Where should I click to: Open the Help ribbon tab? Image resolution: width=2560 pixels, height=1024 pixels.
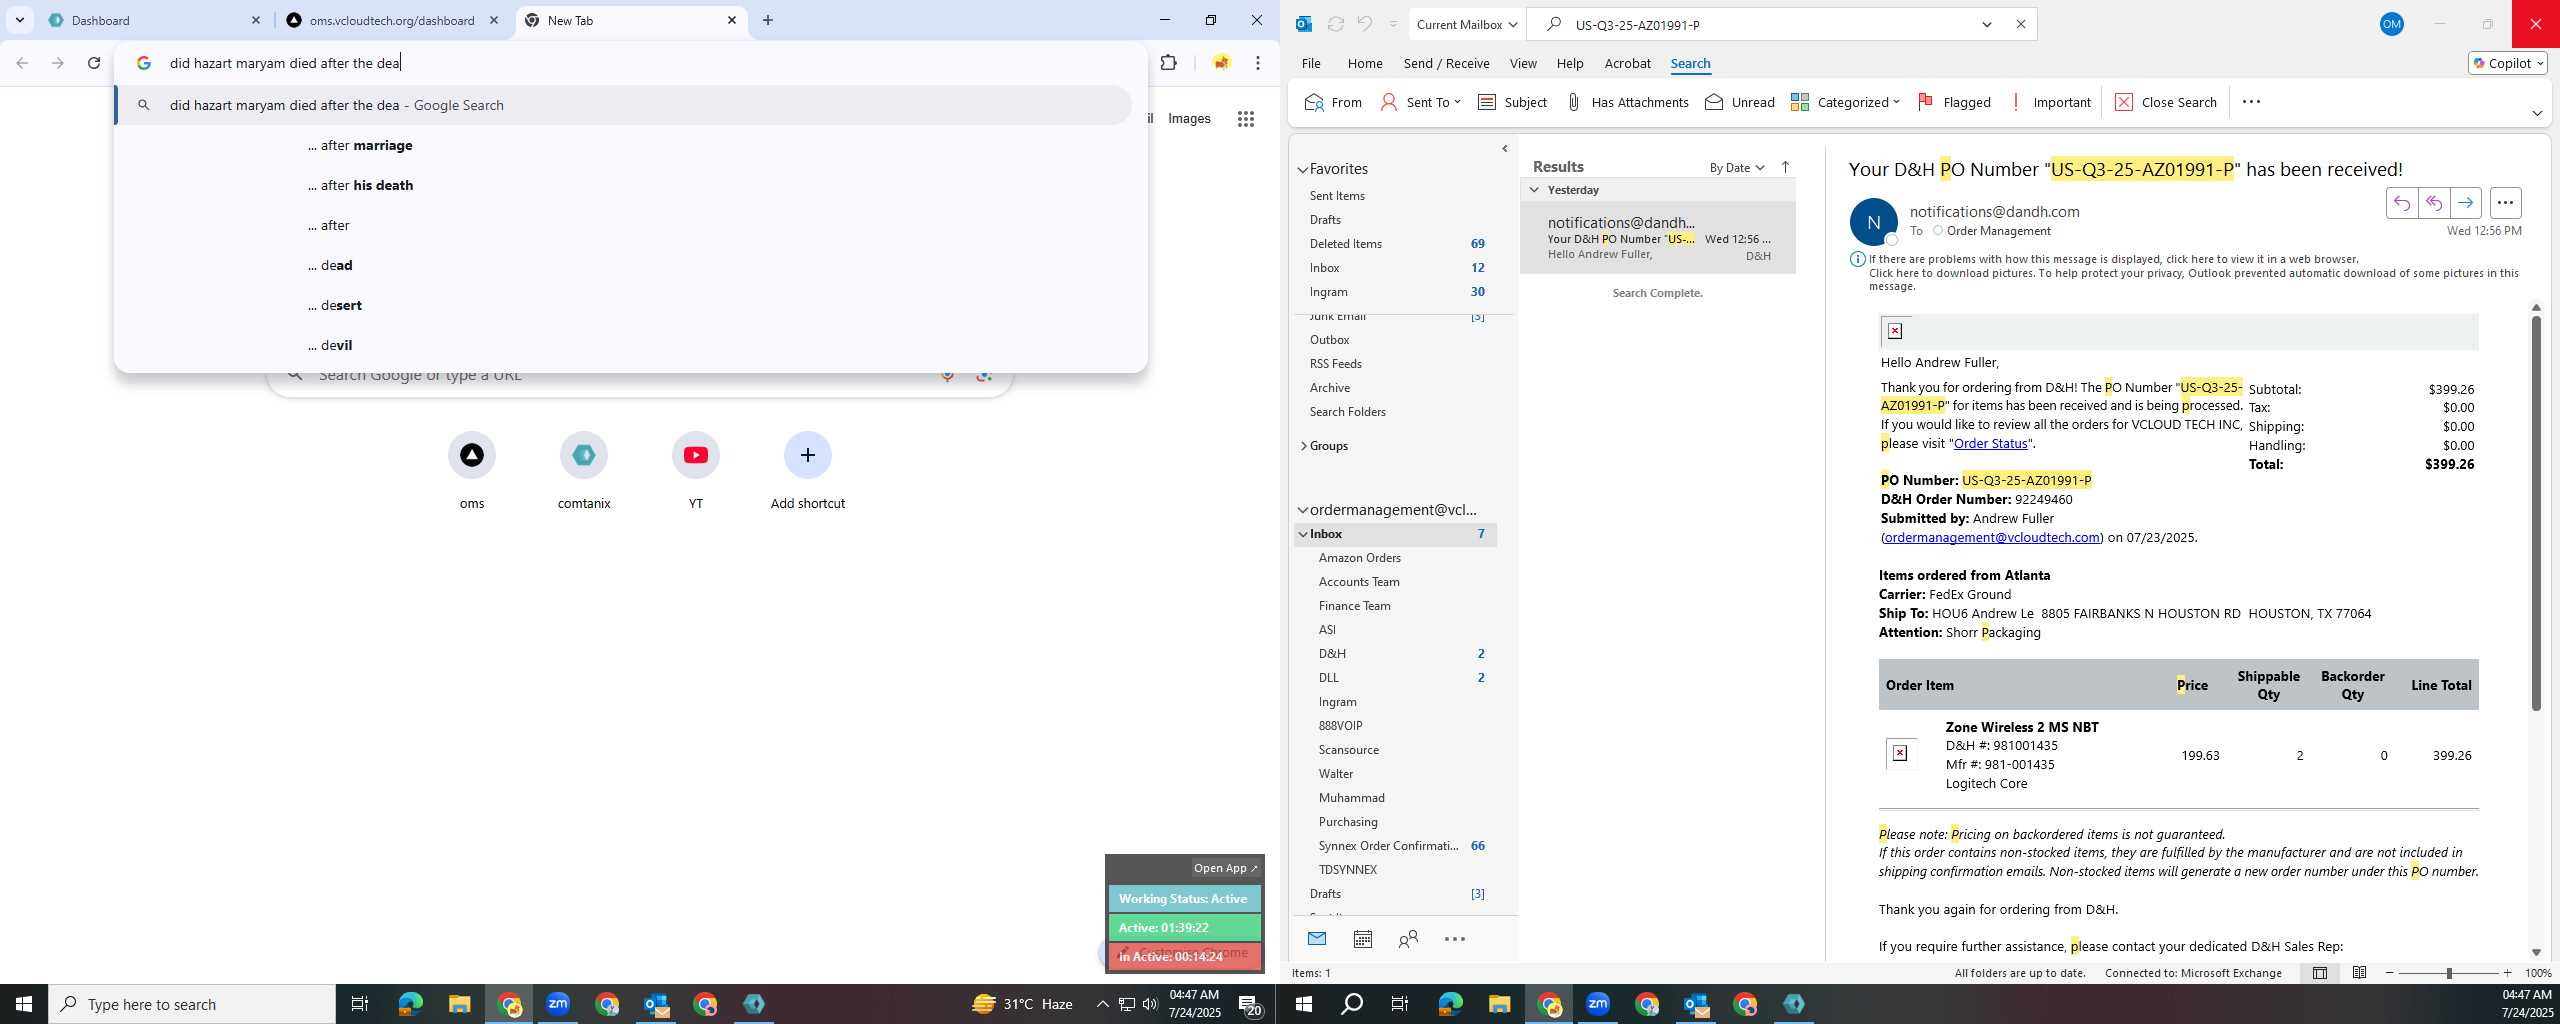pyautogui.click(x=1569, y=63)
